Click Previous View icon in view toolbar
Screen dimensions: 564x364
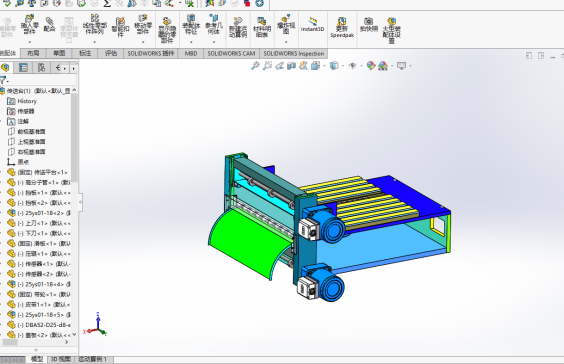click(279, 65)
